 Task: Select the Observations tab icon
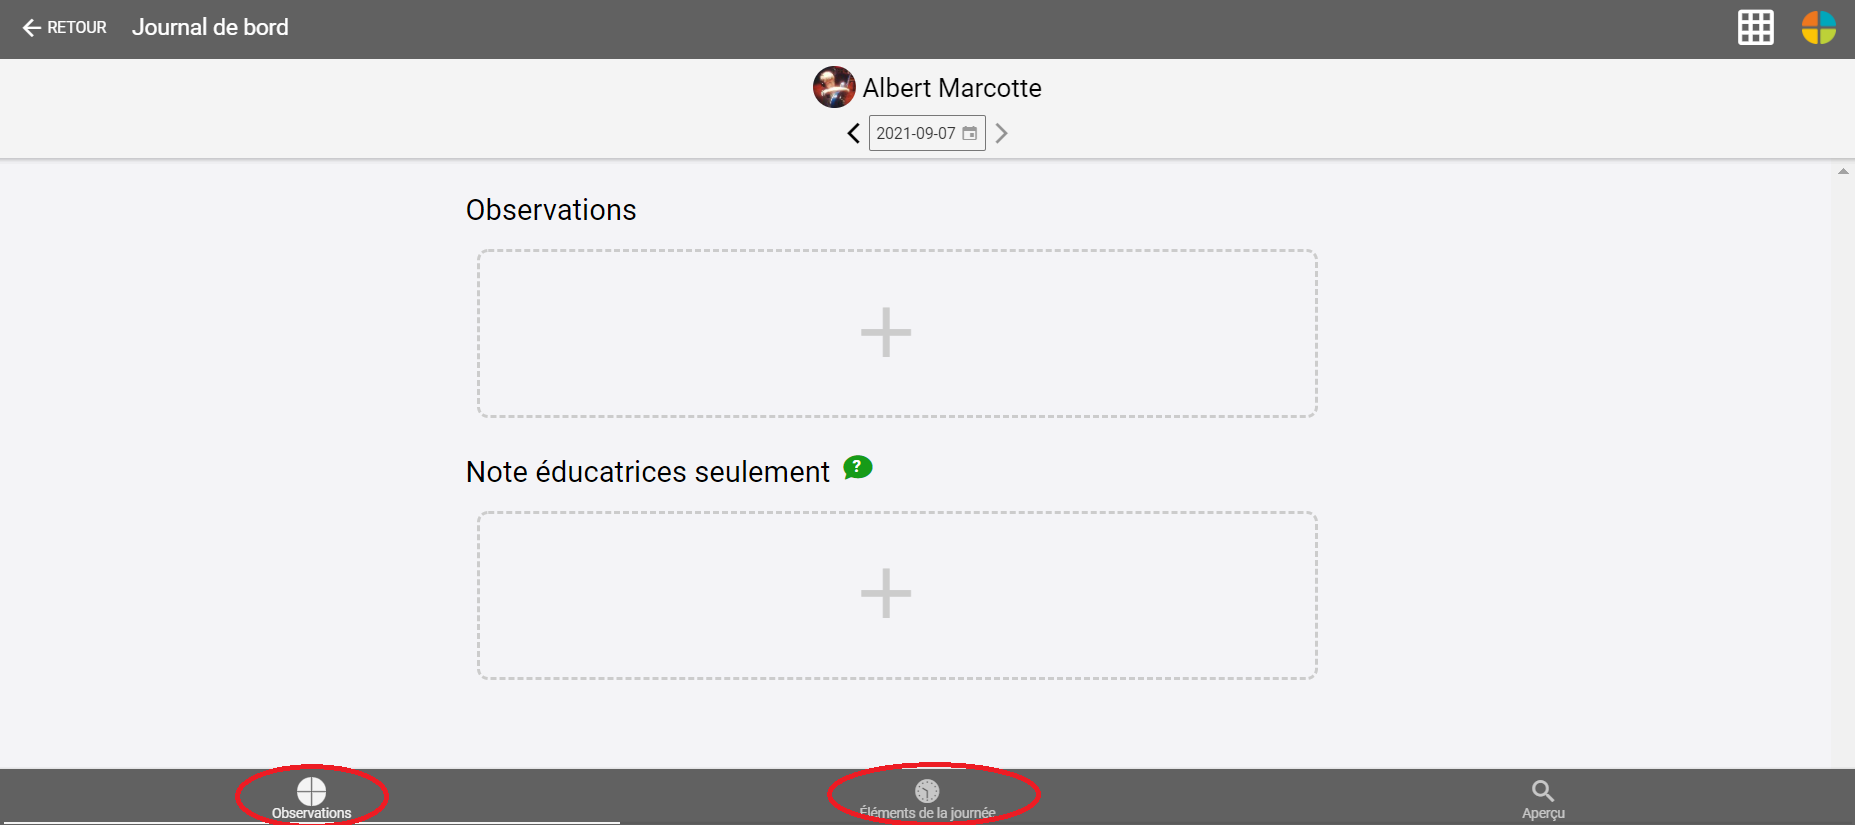pyautogui.click(x=311, y=791)
